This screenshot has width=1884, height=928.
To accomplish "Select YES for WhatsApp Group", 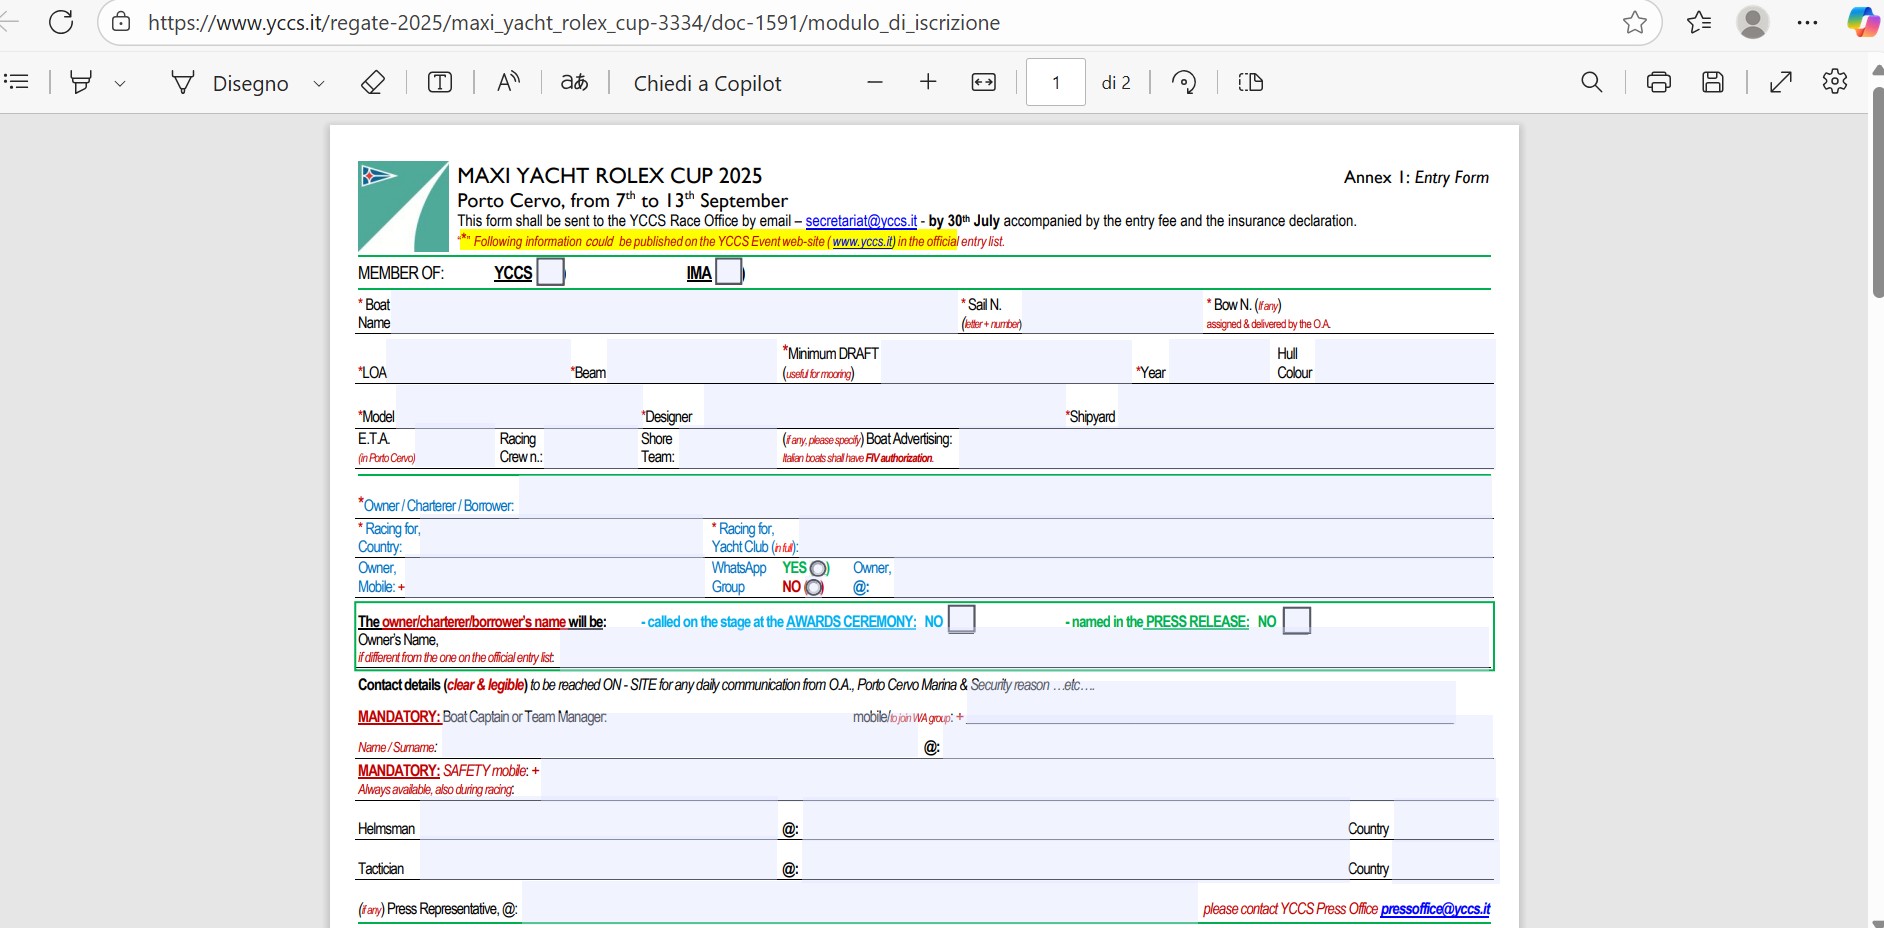I will (x=818, y=569).
